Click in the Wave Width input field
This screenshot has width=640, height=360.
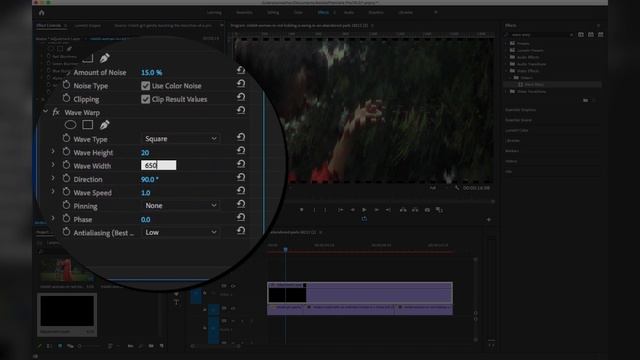point(159,165)
